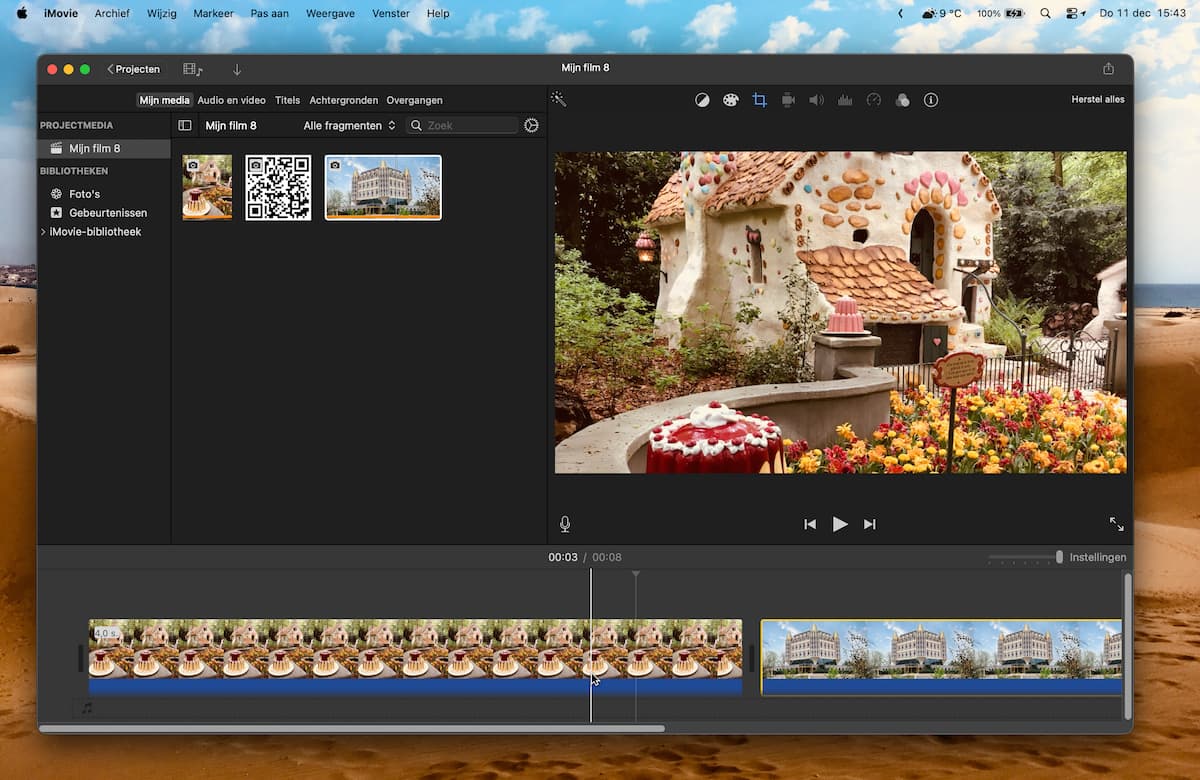
Task: Open the filter gear menu next to Zoek
Action: (x=531, y=125)
